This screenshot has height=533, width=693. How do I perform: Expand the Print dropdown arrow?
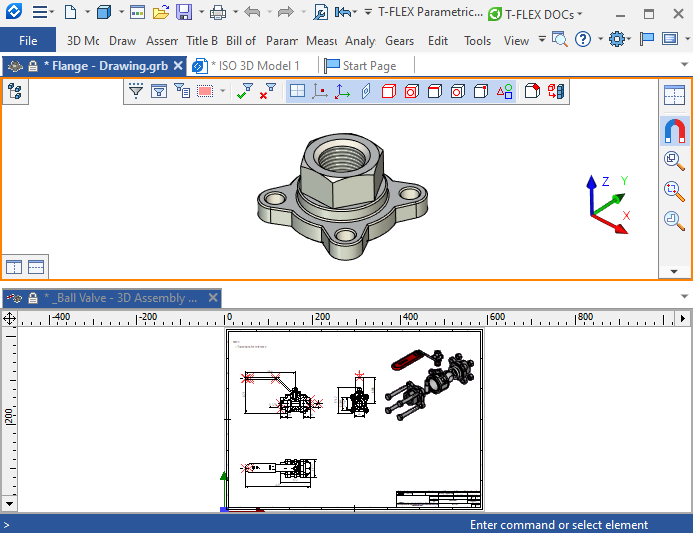236,12
